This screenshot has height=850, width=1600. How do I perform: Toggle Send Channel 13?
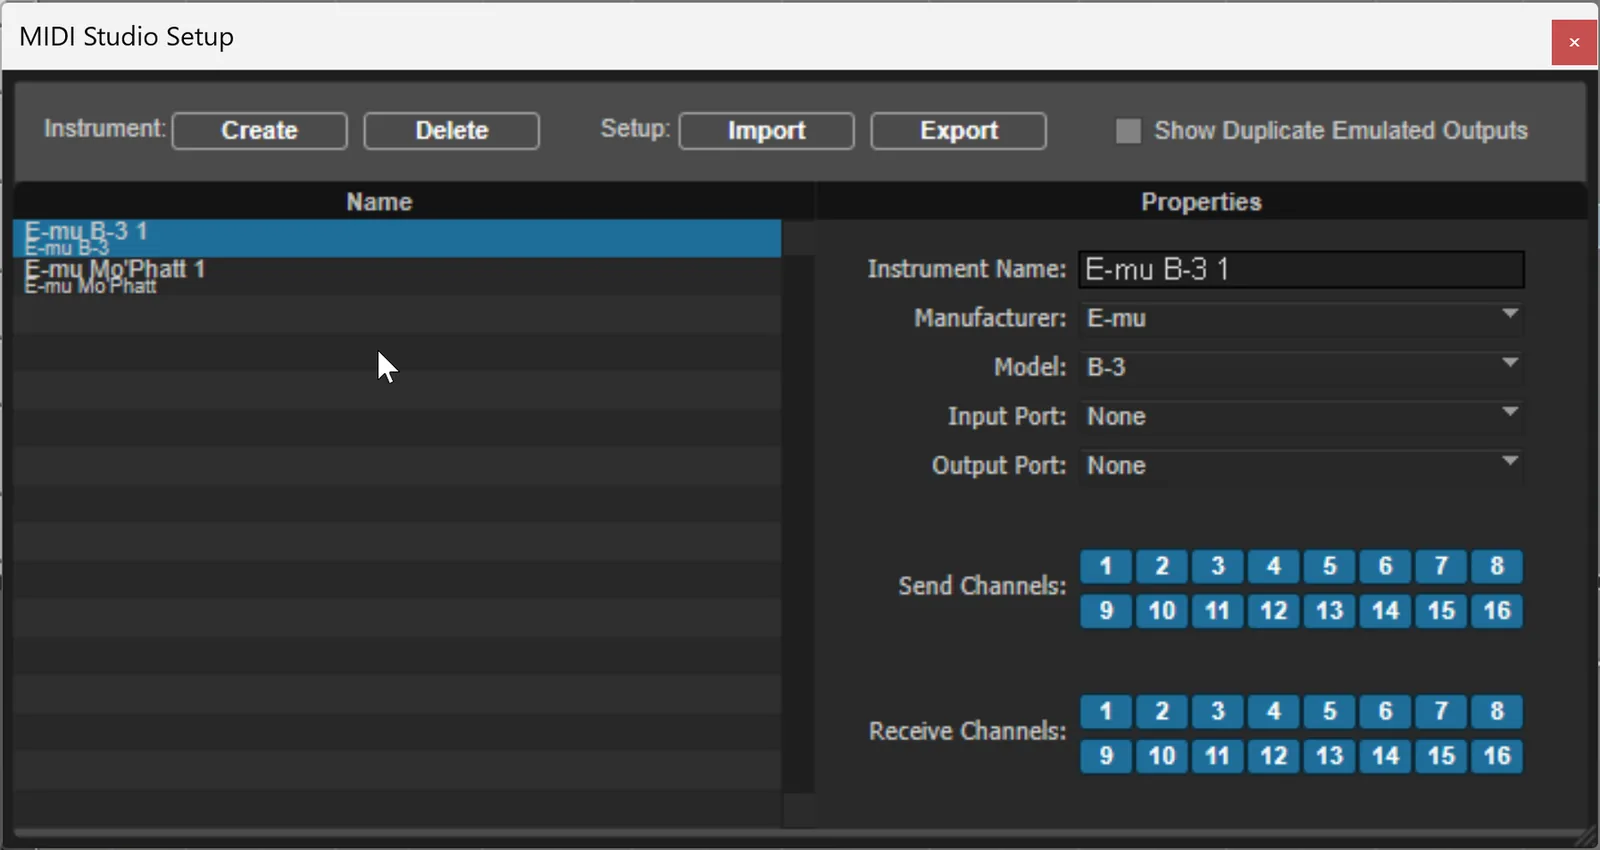[x=1330, y=611]
